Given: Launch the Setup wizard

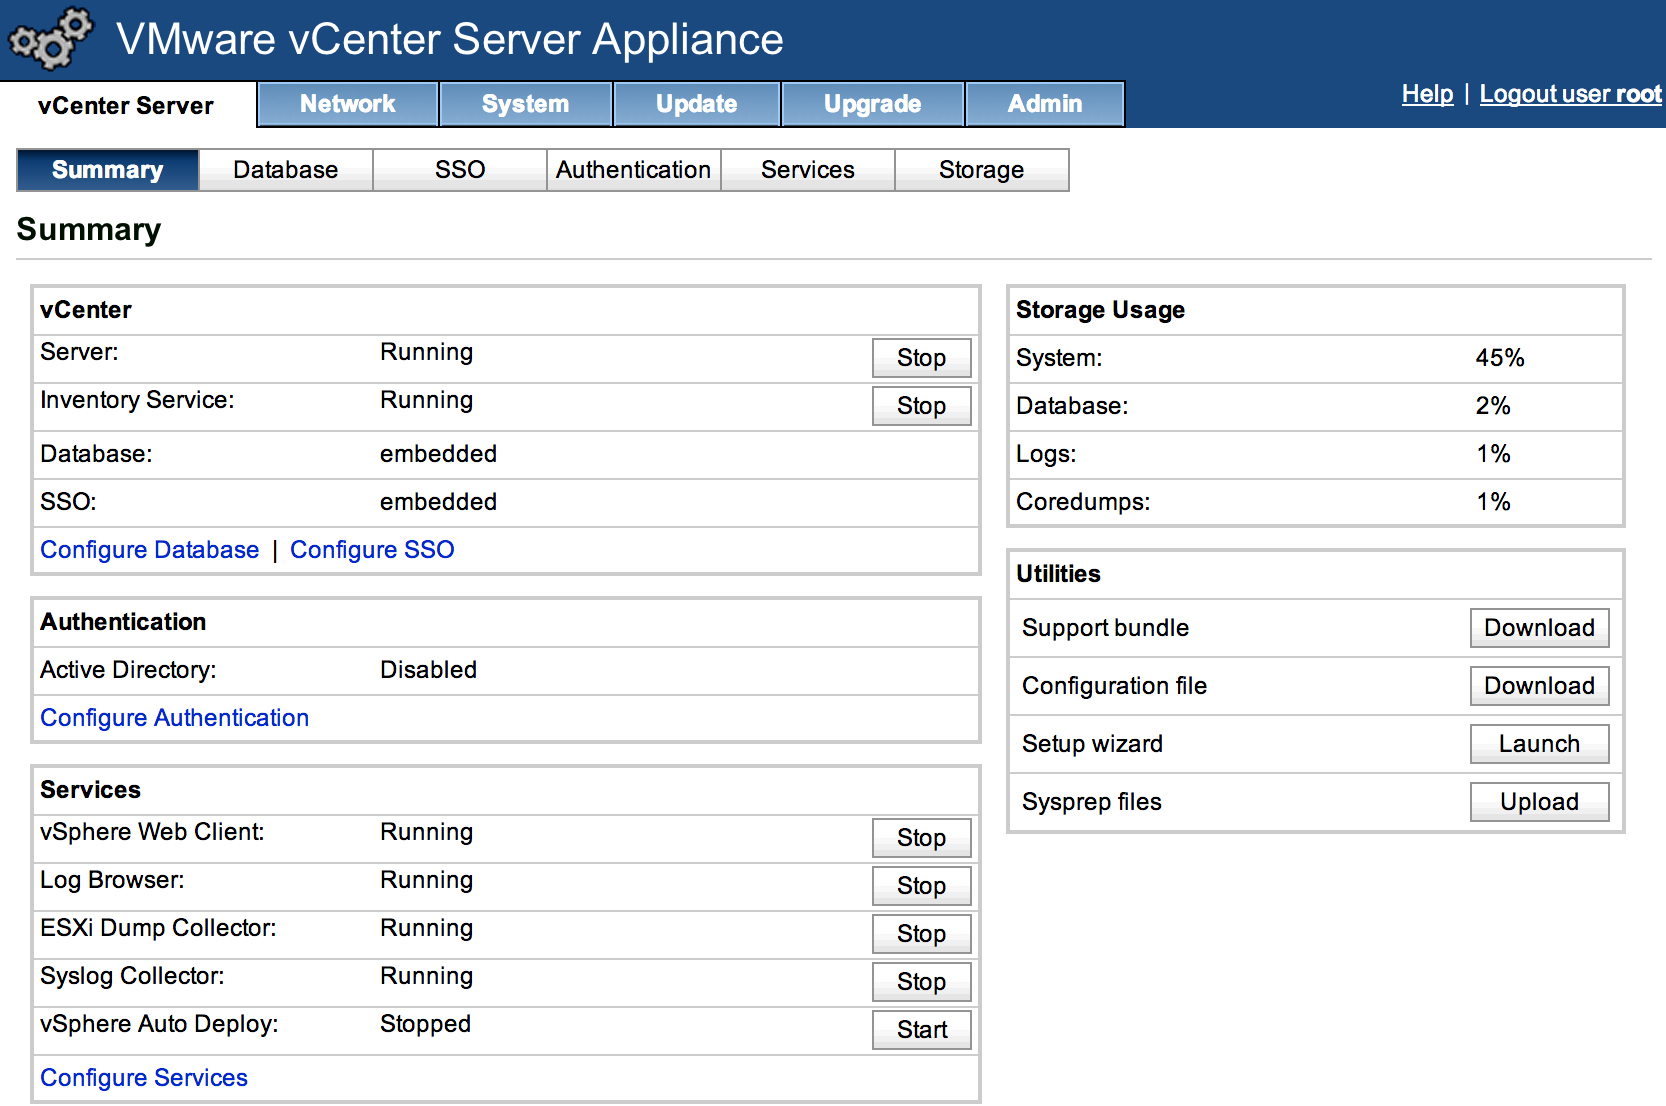Looking at the screenshot, I should pyautogui.click(x=1539, y=744).
